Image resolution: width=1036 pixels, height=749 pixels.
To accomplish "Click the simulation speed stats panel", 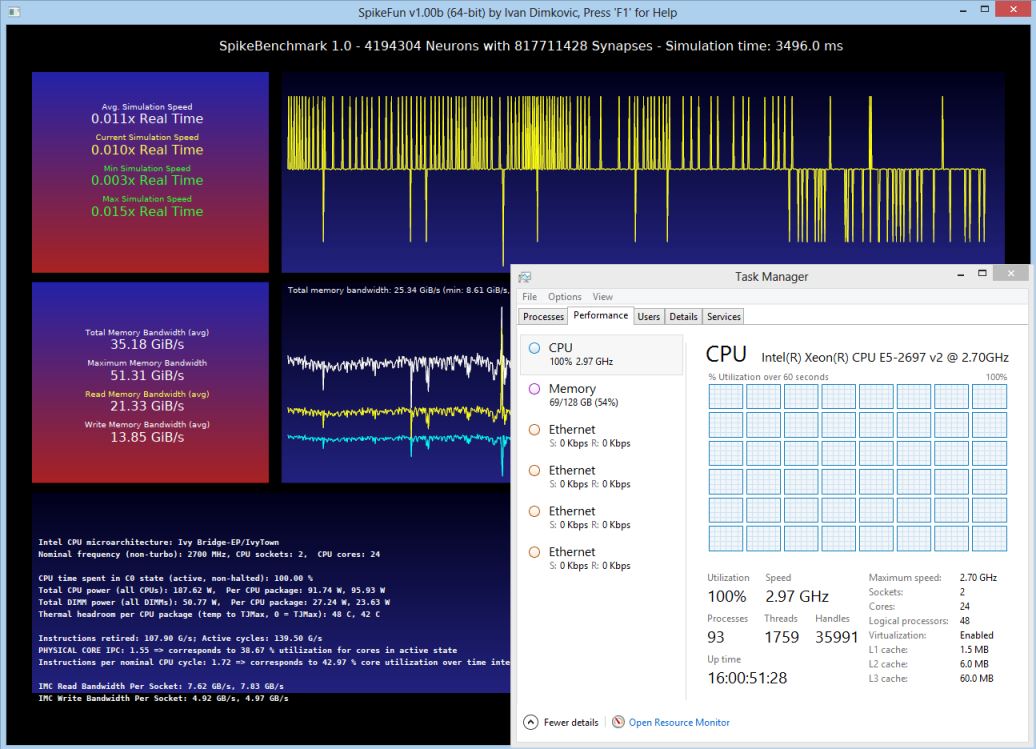I will [x=150, y=172].
